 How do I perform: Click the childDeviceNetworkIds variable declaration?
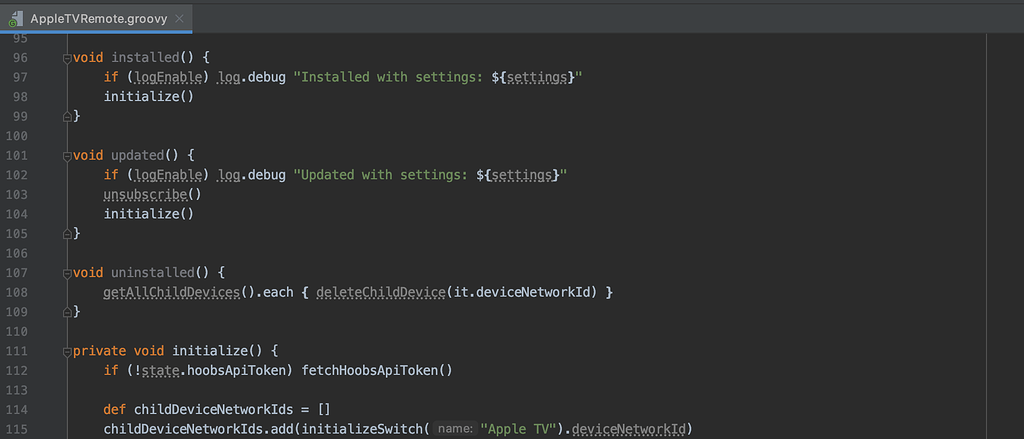point(214,410)
